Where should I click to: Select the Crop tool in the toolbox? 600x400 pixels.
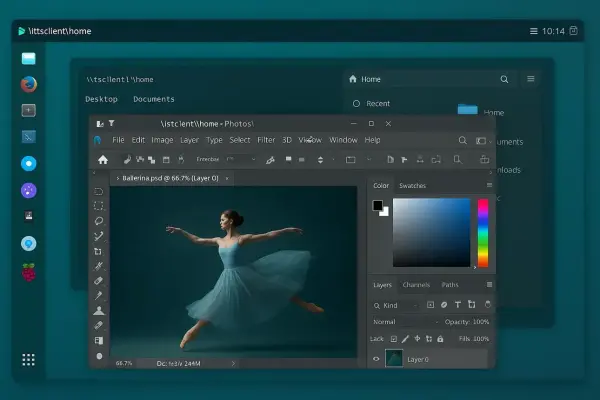coord(98,251)
